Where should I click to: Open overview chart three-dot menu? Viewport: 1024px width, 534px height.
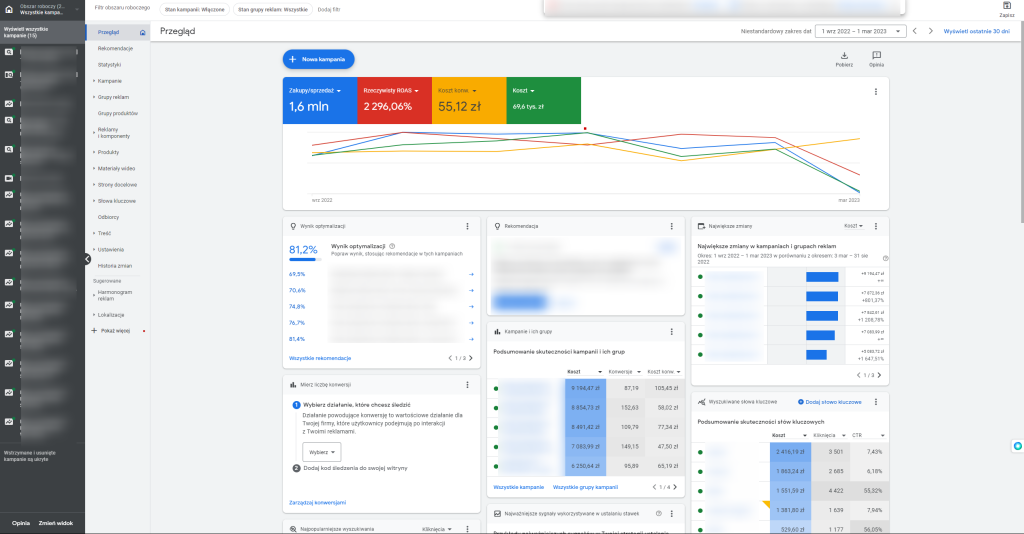pos(876,92)
